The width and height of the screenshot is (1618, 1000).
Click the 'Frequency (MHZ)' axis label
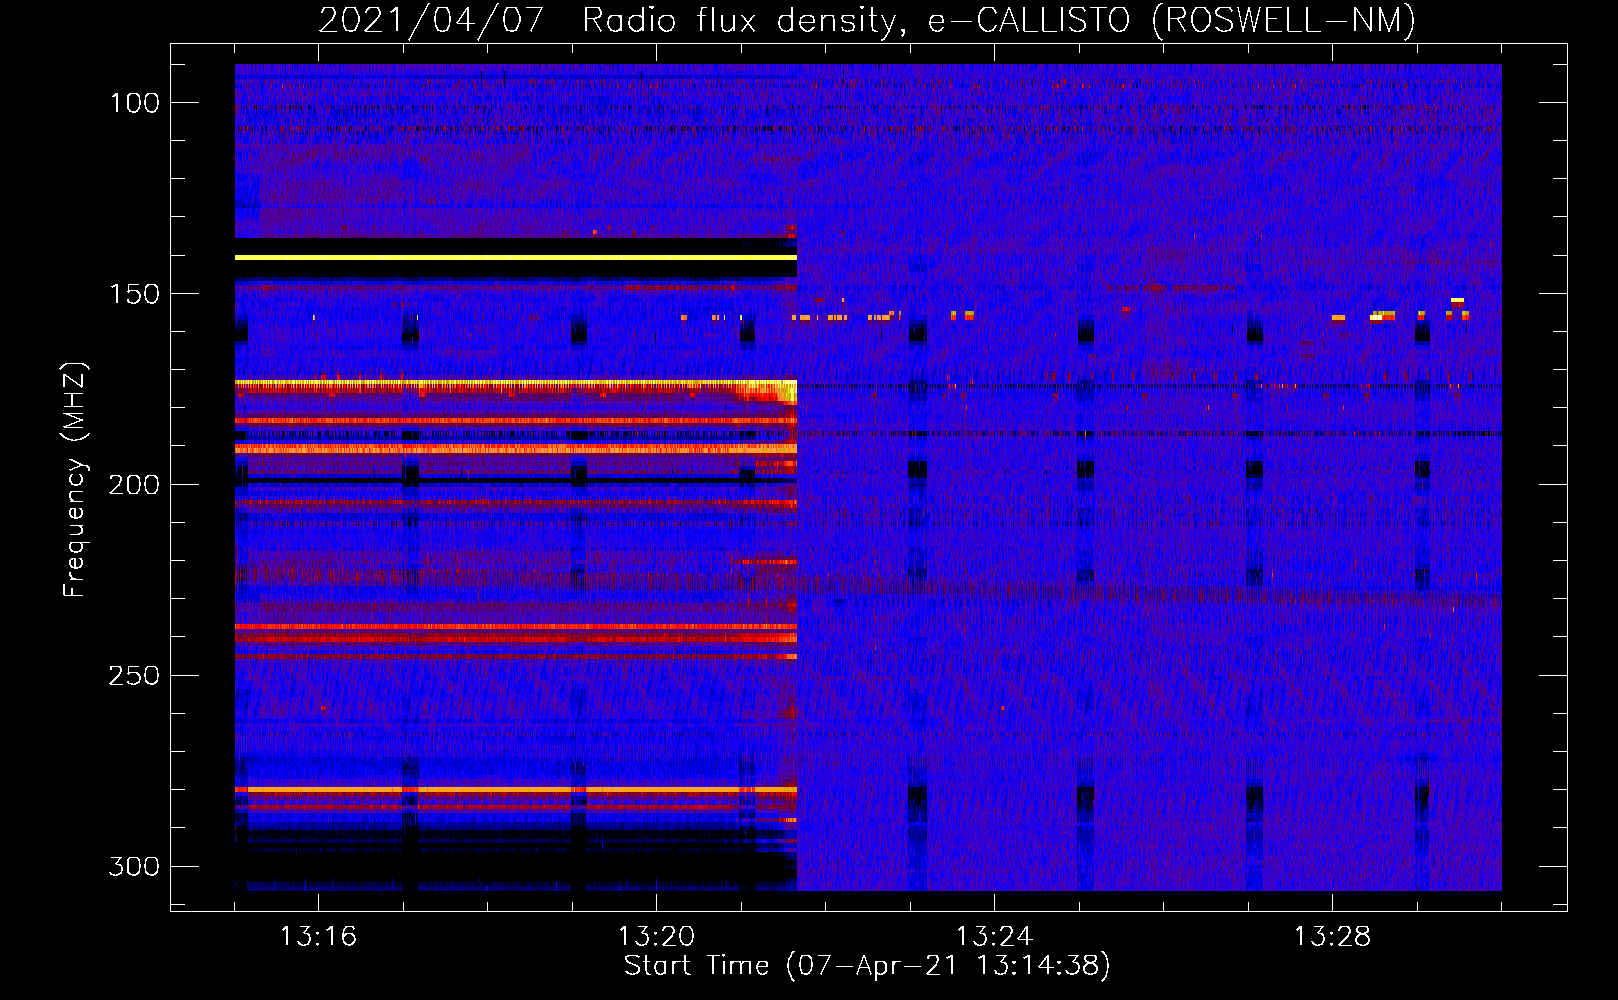click(75, 480)
